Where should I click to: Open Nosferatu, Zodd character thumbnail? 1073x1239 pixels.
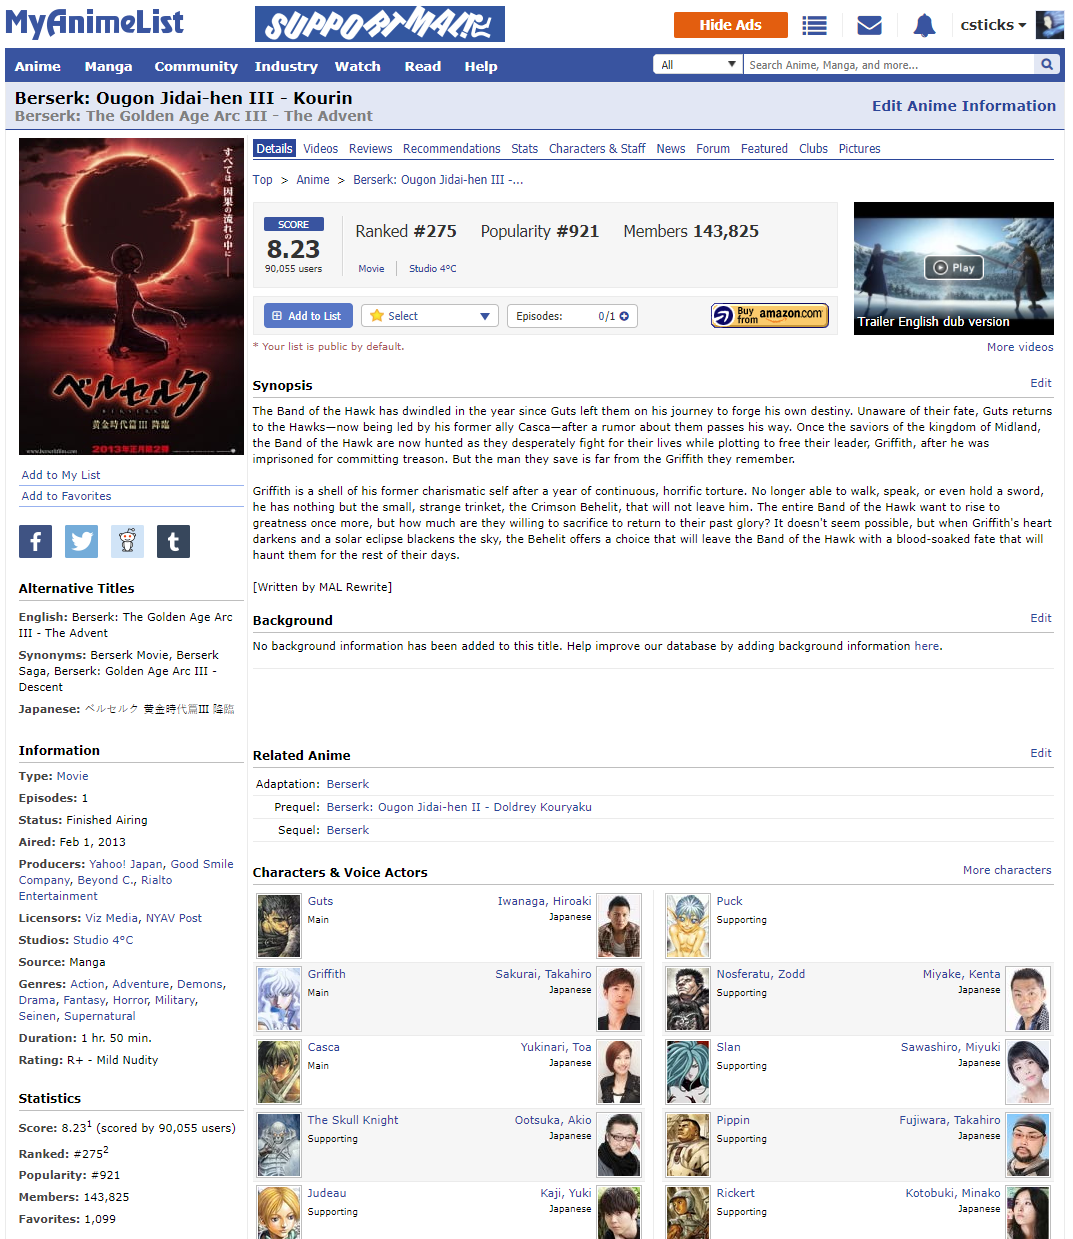tap(688, 998)
